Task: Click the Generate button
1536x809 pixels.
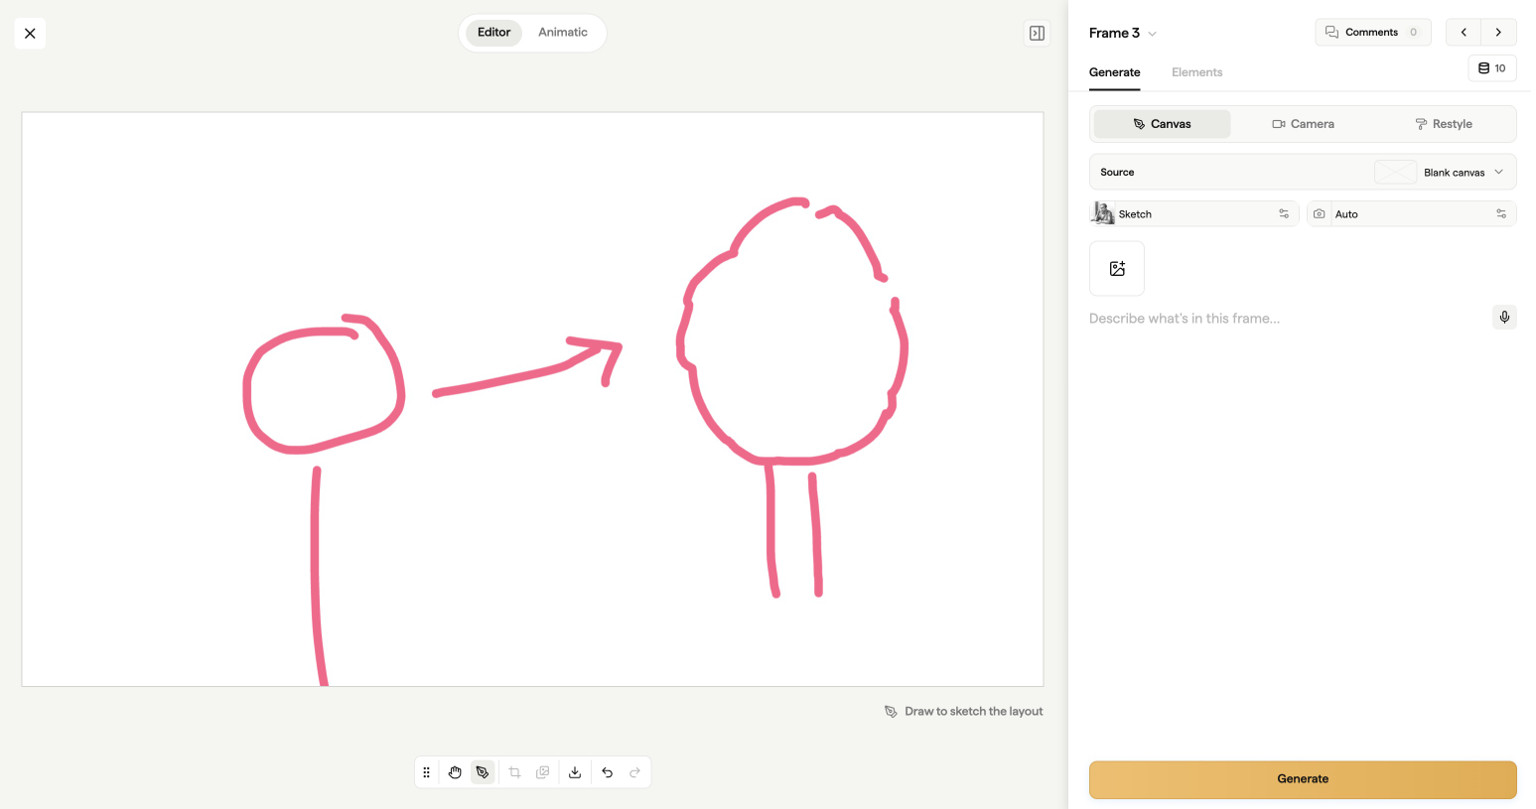Action: coord(1303,779)
